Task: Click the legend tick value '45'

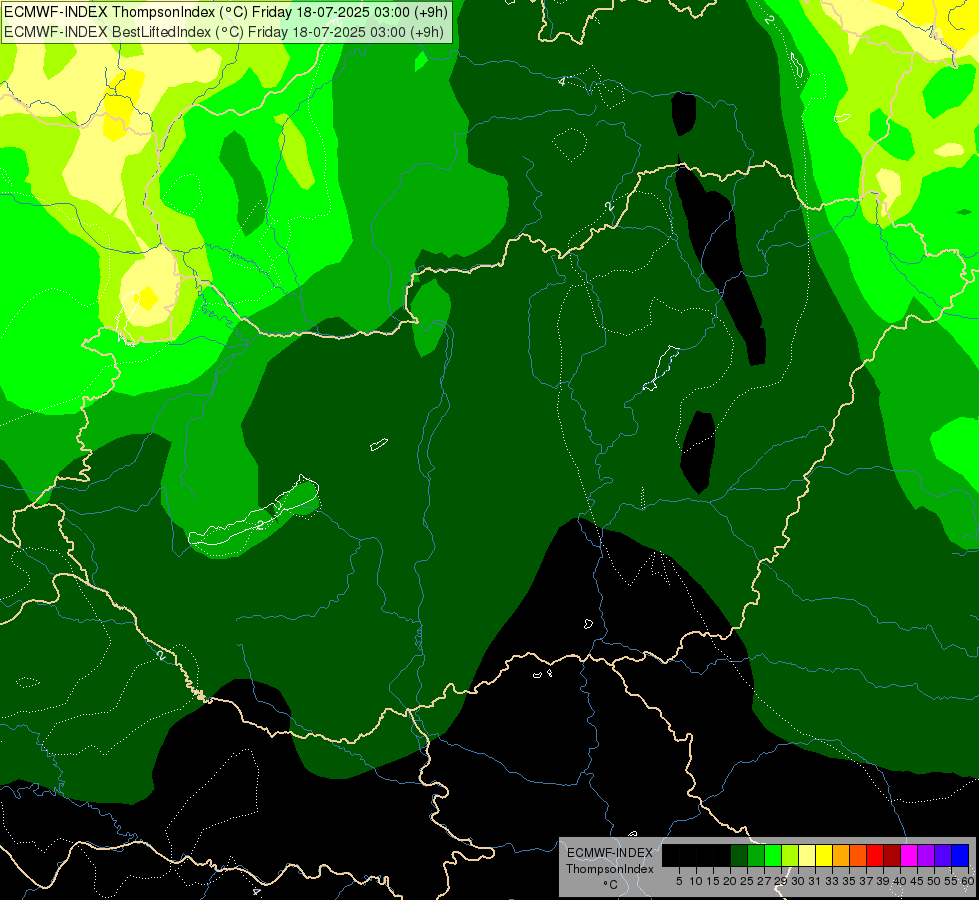Action: pyautogui.click(x=917, y=881)
